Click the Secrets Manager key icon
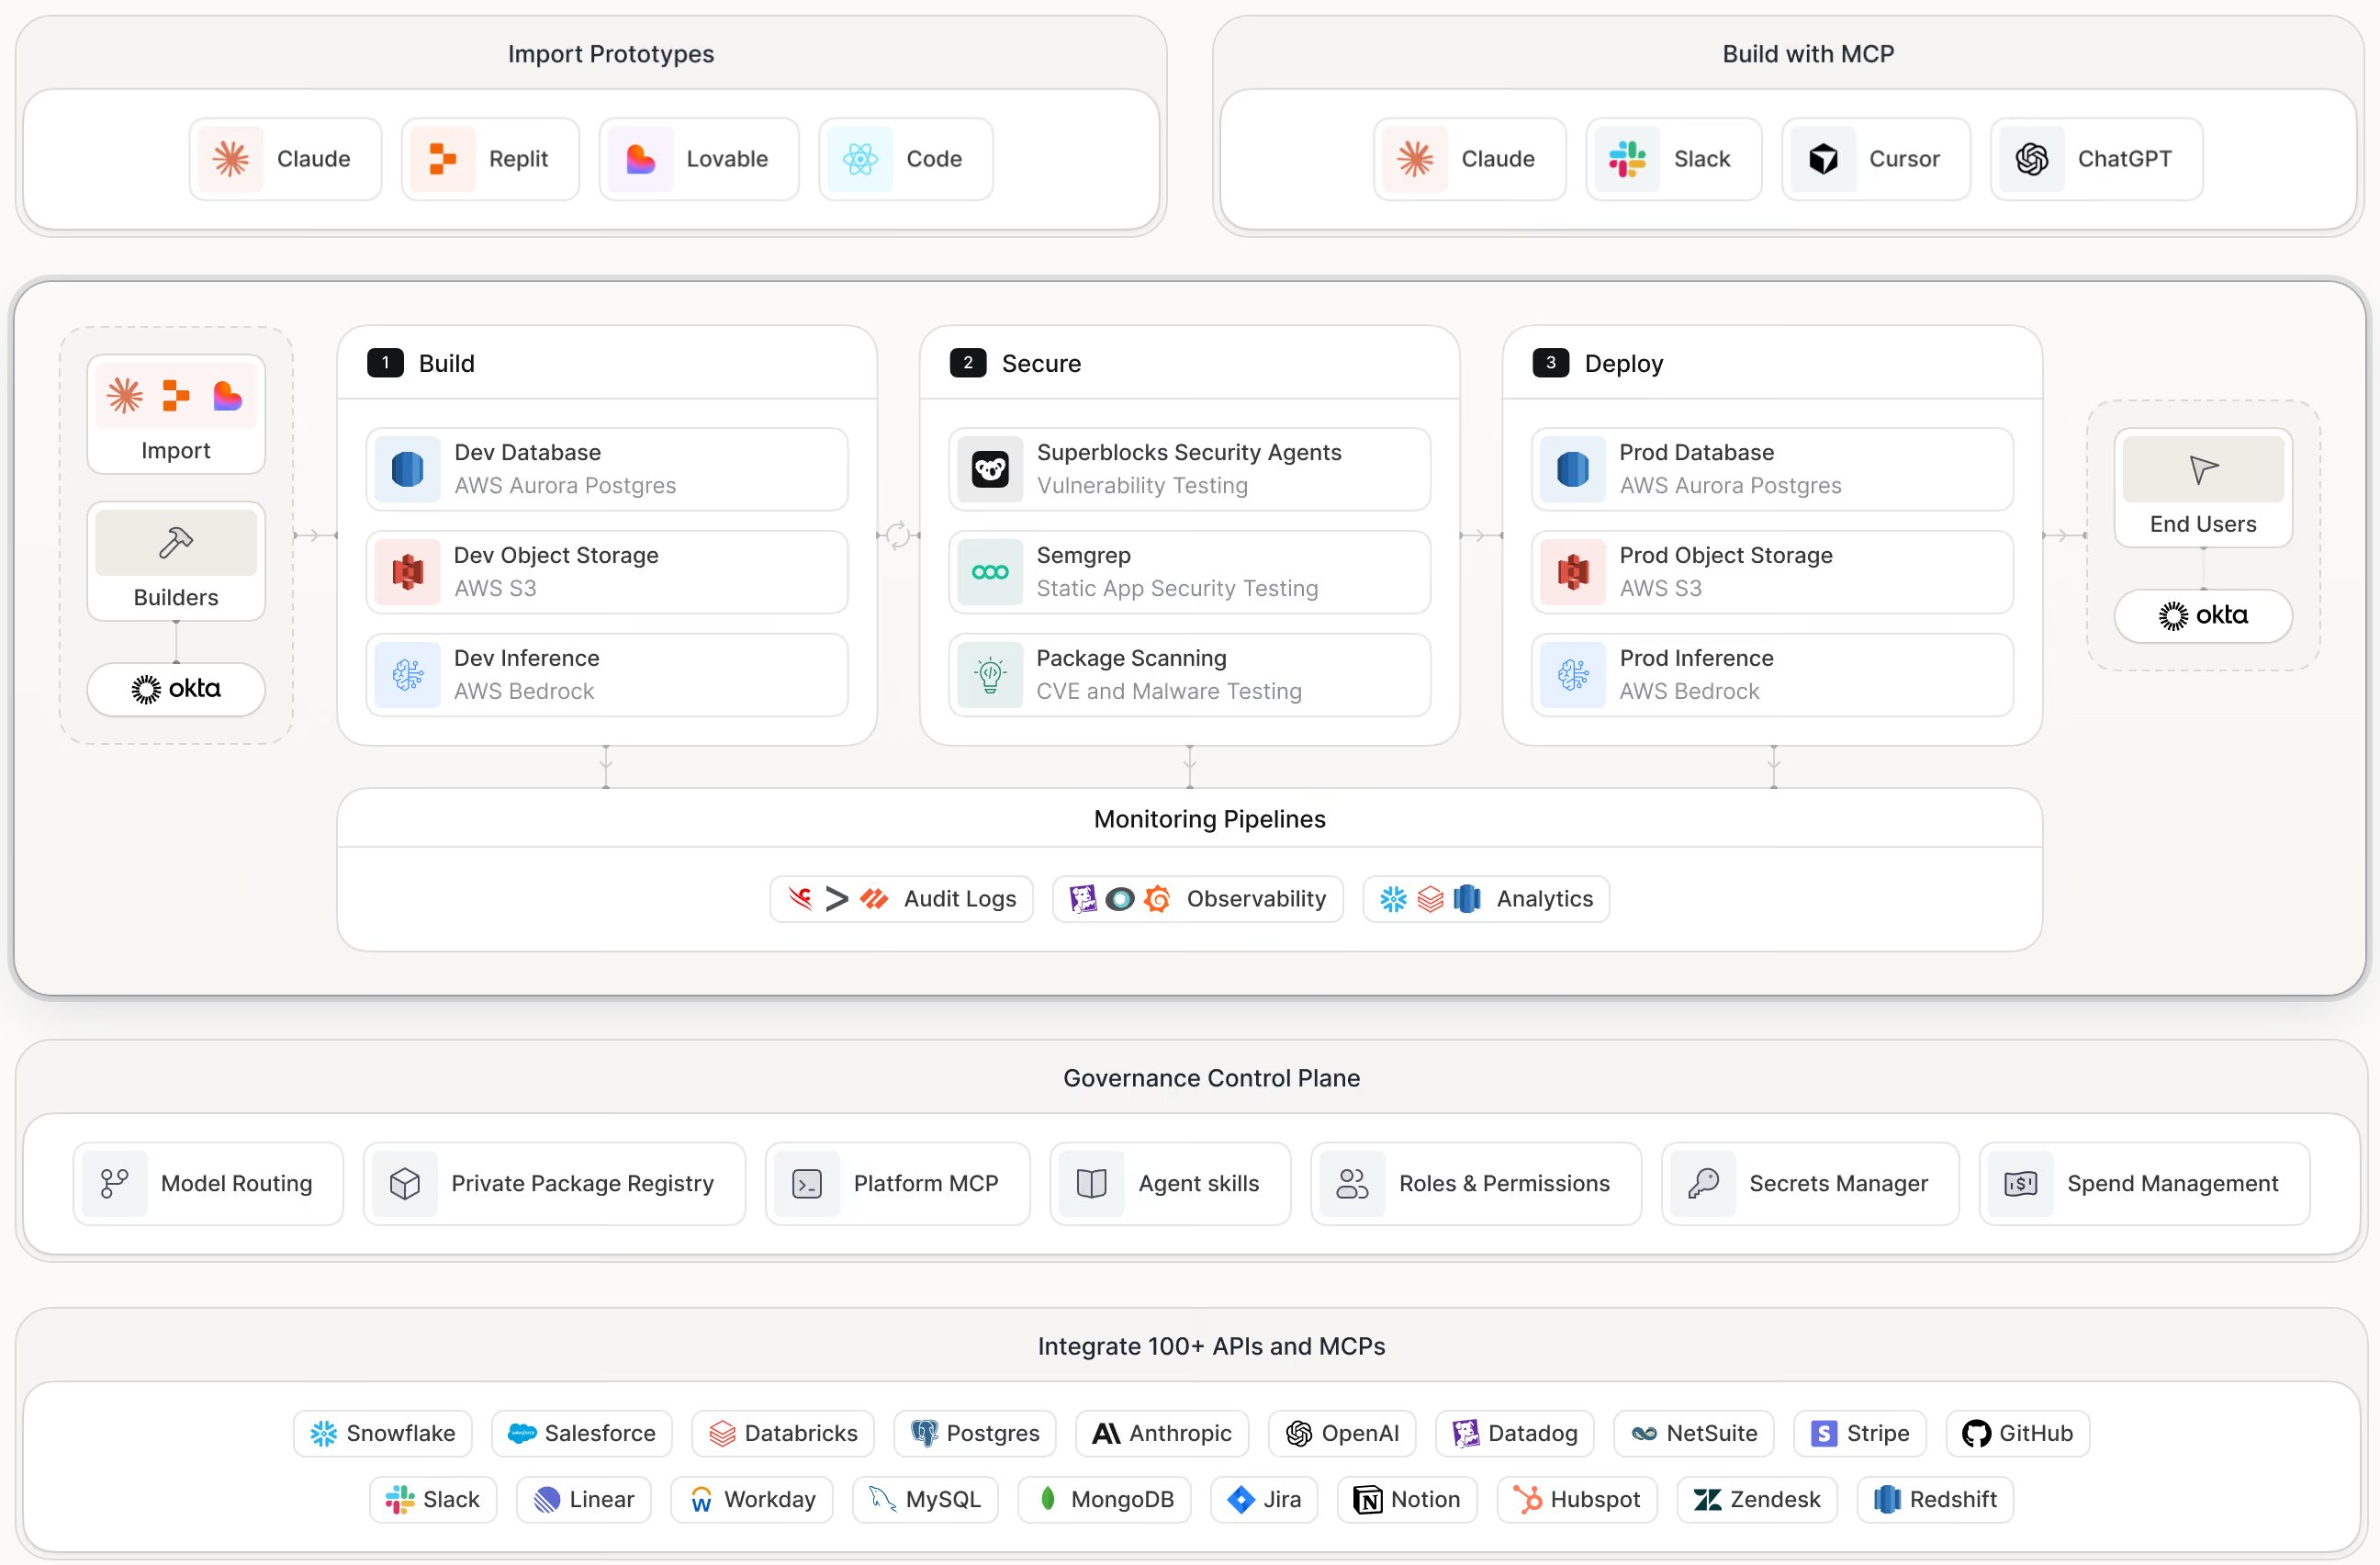2380x1565 pixels. (1703, 1184)
